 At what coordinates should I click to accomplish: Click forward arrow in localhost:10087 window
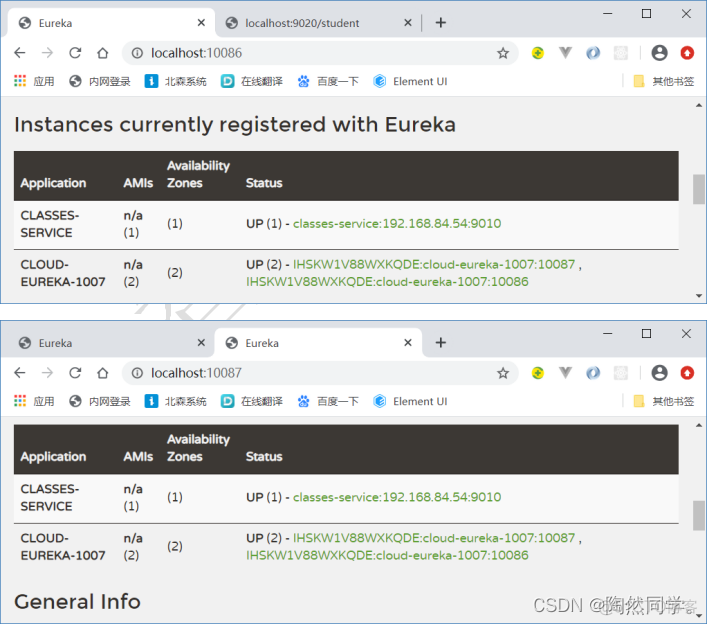tap(47, 373)
